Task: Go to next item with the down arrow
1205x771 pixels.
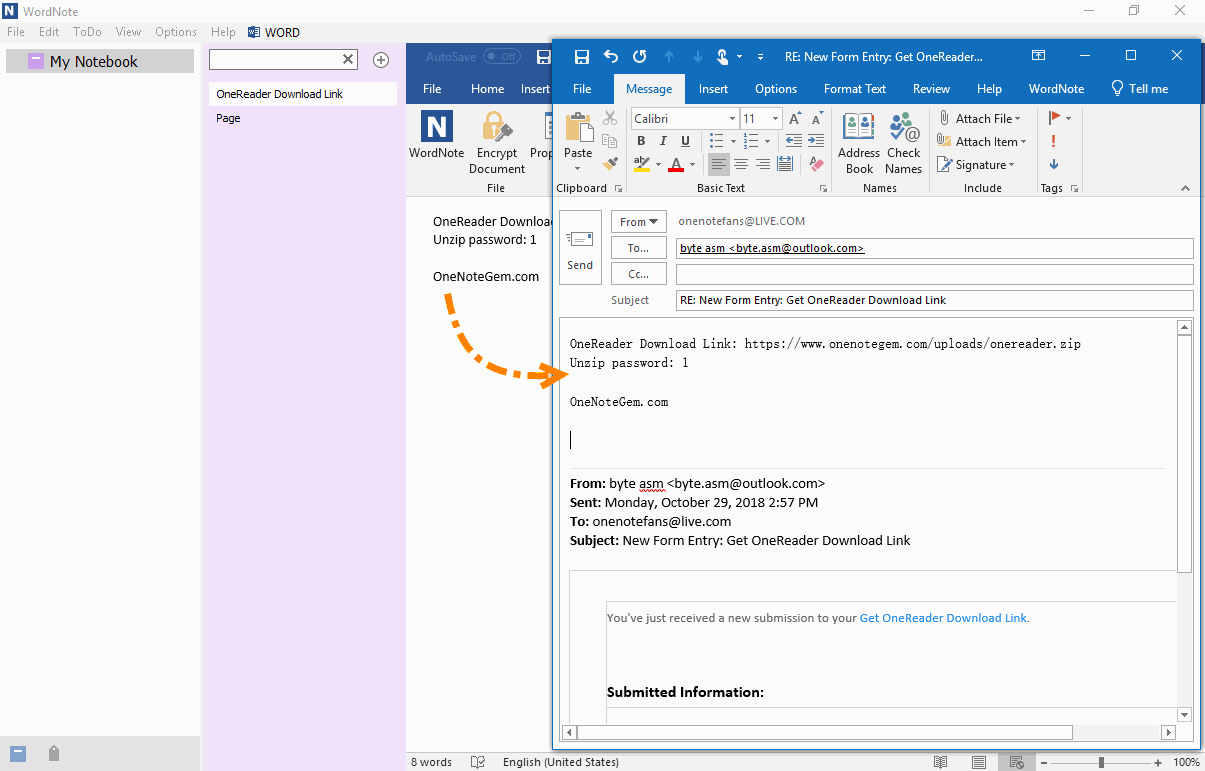Action: [x=697, y=56]
